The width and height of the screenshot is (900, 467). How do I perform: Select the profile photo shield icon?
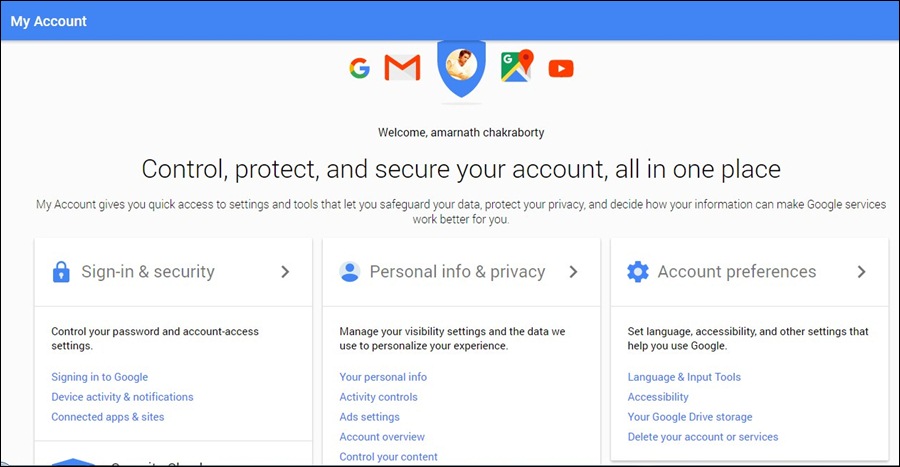click(x=461, y=68)
